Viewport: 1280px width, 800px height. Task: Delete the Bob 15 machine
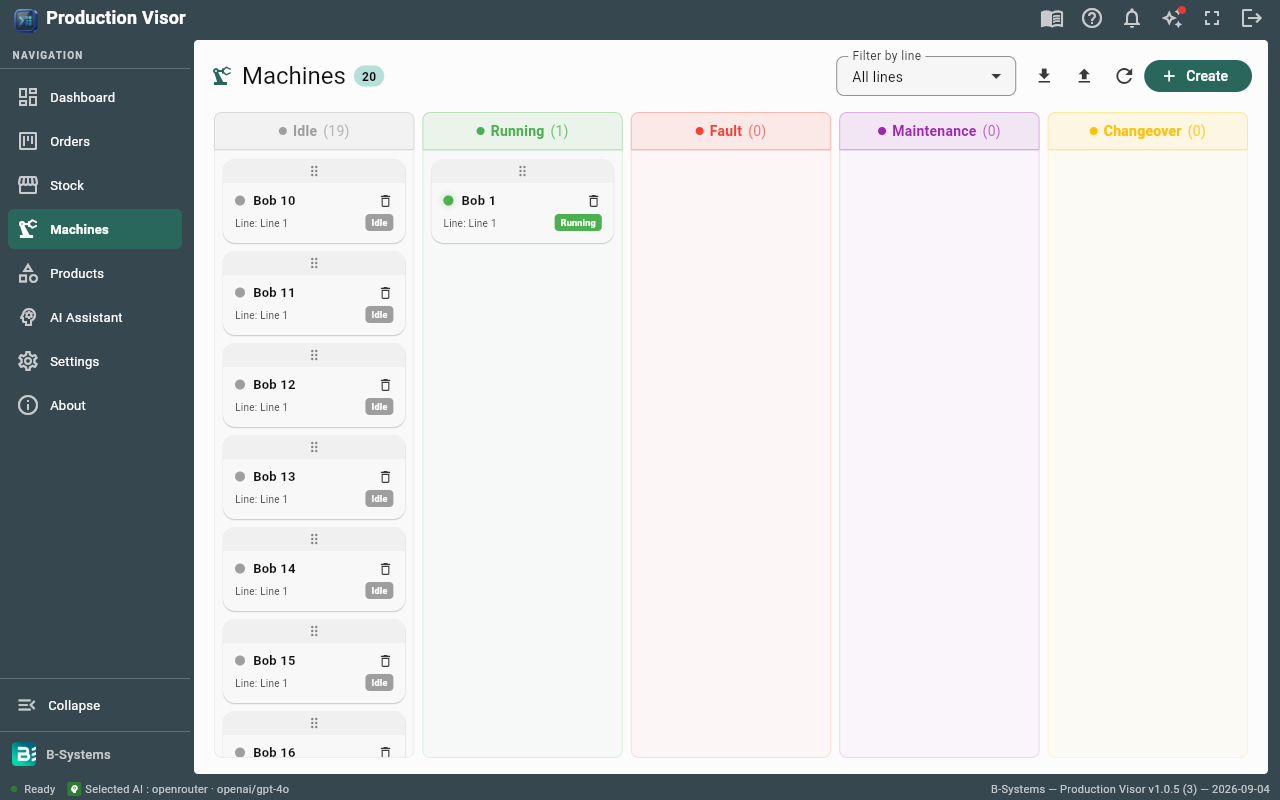point(385,661)
